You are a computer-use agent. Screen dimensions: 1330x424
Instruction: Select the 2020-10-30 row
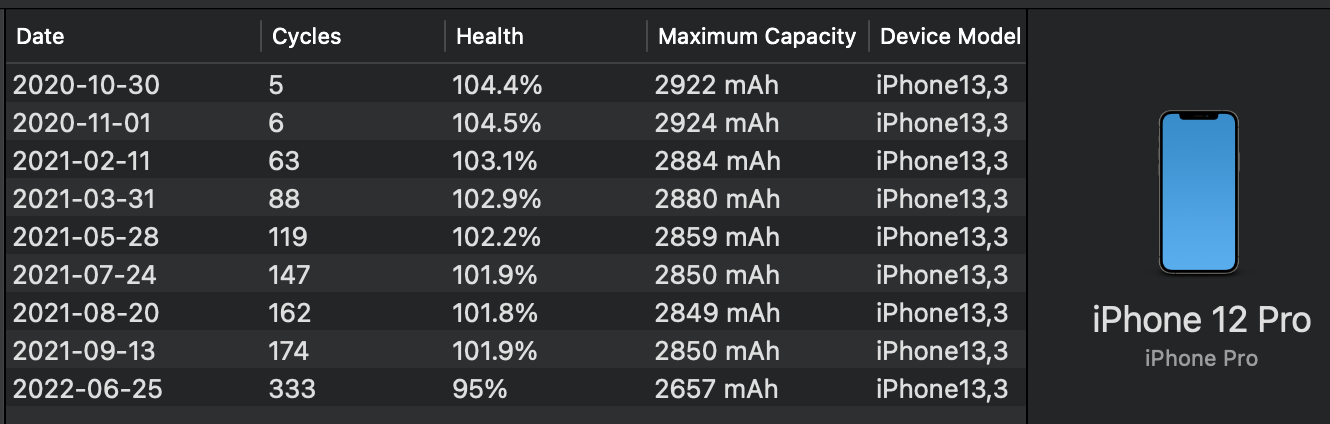click(516, 86)
